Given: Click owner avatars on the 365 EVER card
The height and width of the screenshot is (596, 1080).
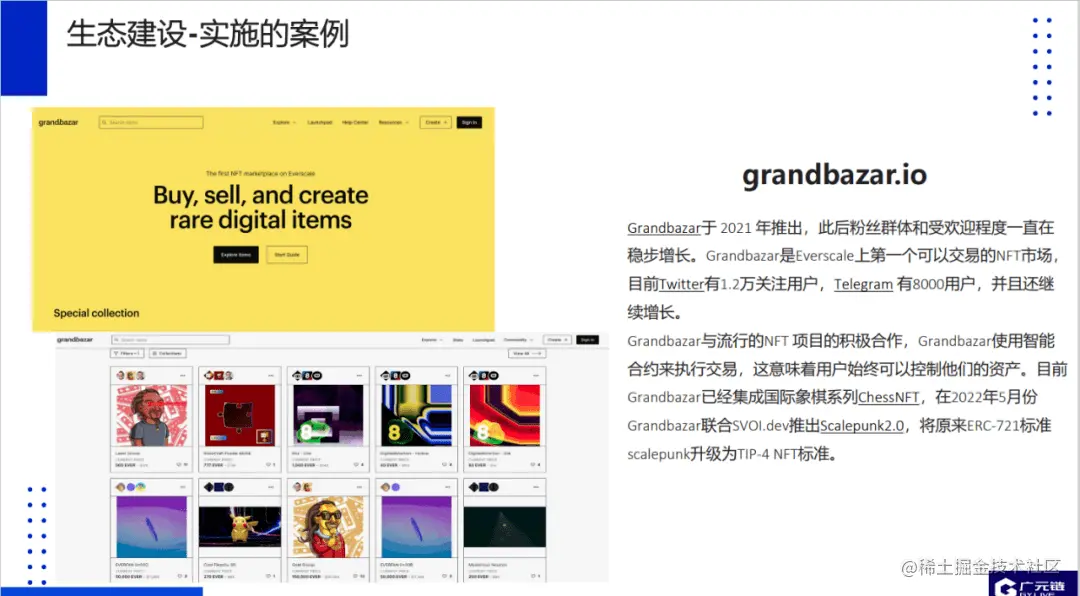Looking at the screenshot, I should (130, 376).
